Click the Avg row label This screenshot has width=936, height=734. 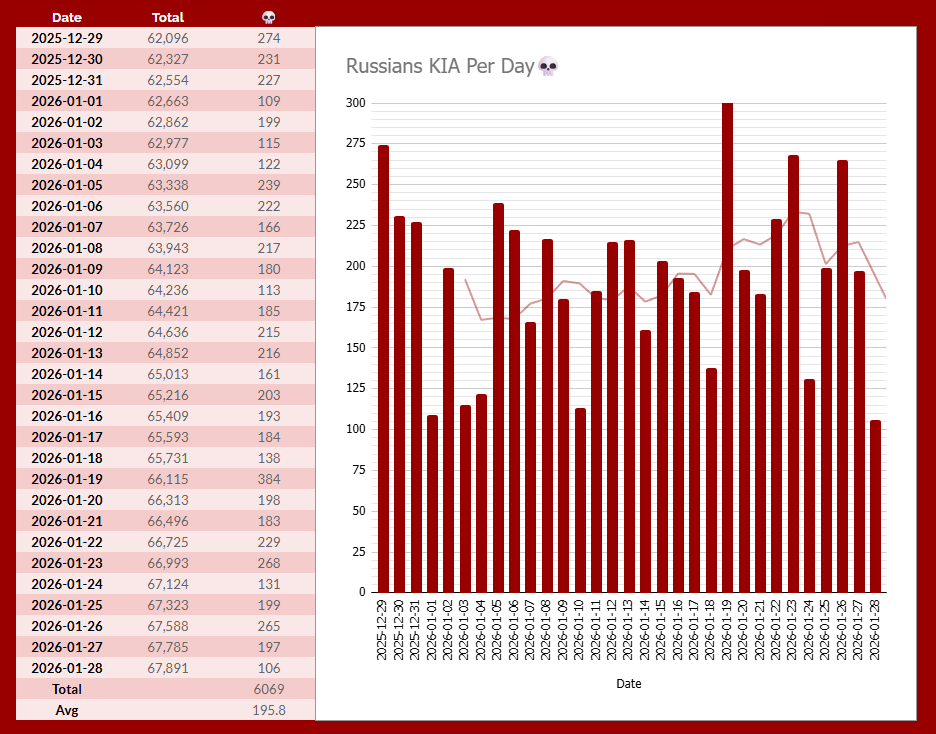coord(67,710)
